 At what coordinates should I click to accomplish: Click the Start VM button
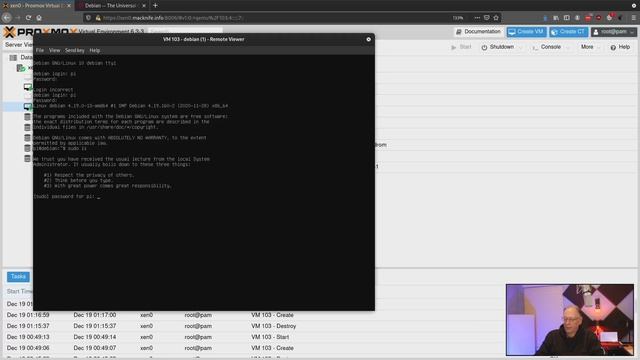[461, 47]
